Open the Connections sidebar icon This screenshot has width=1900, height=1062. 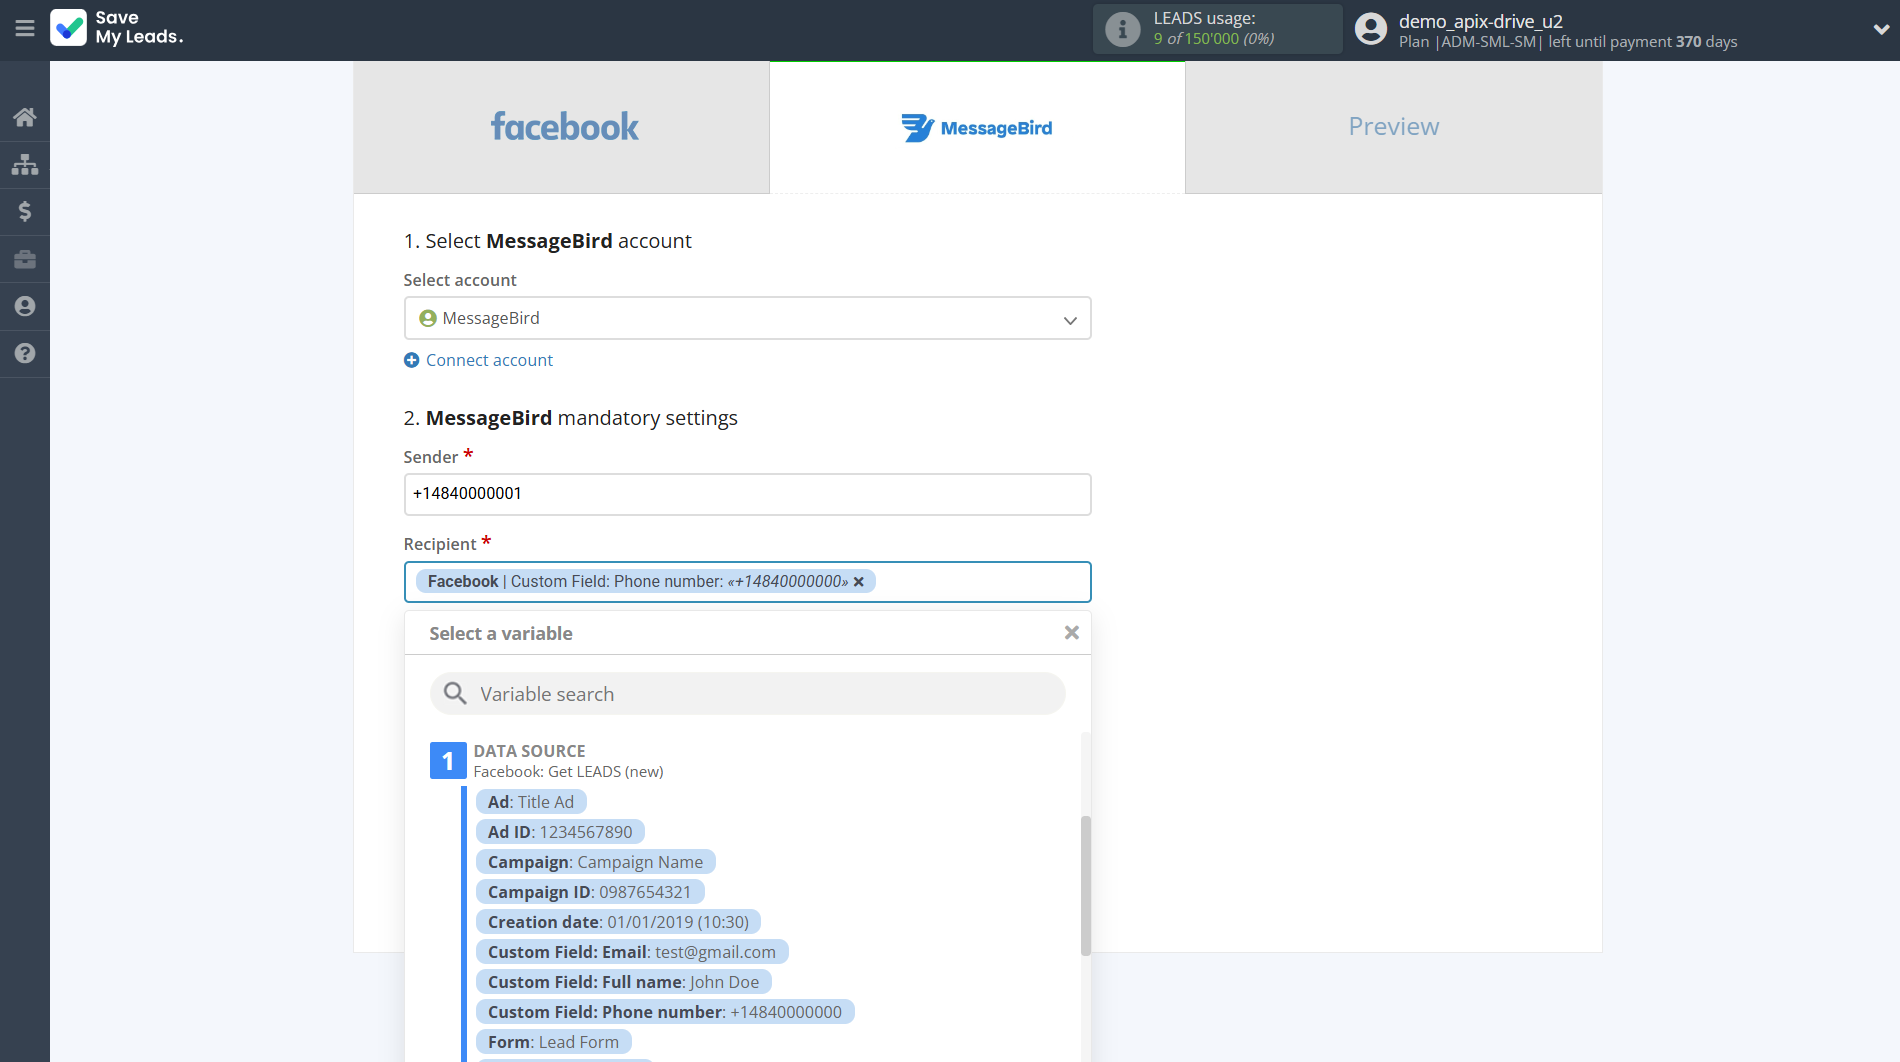pos(24,164)
